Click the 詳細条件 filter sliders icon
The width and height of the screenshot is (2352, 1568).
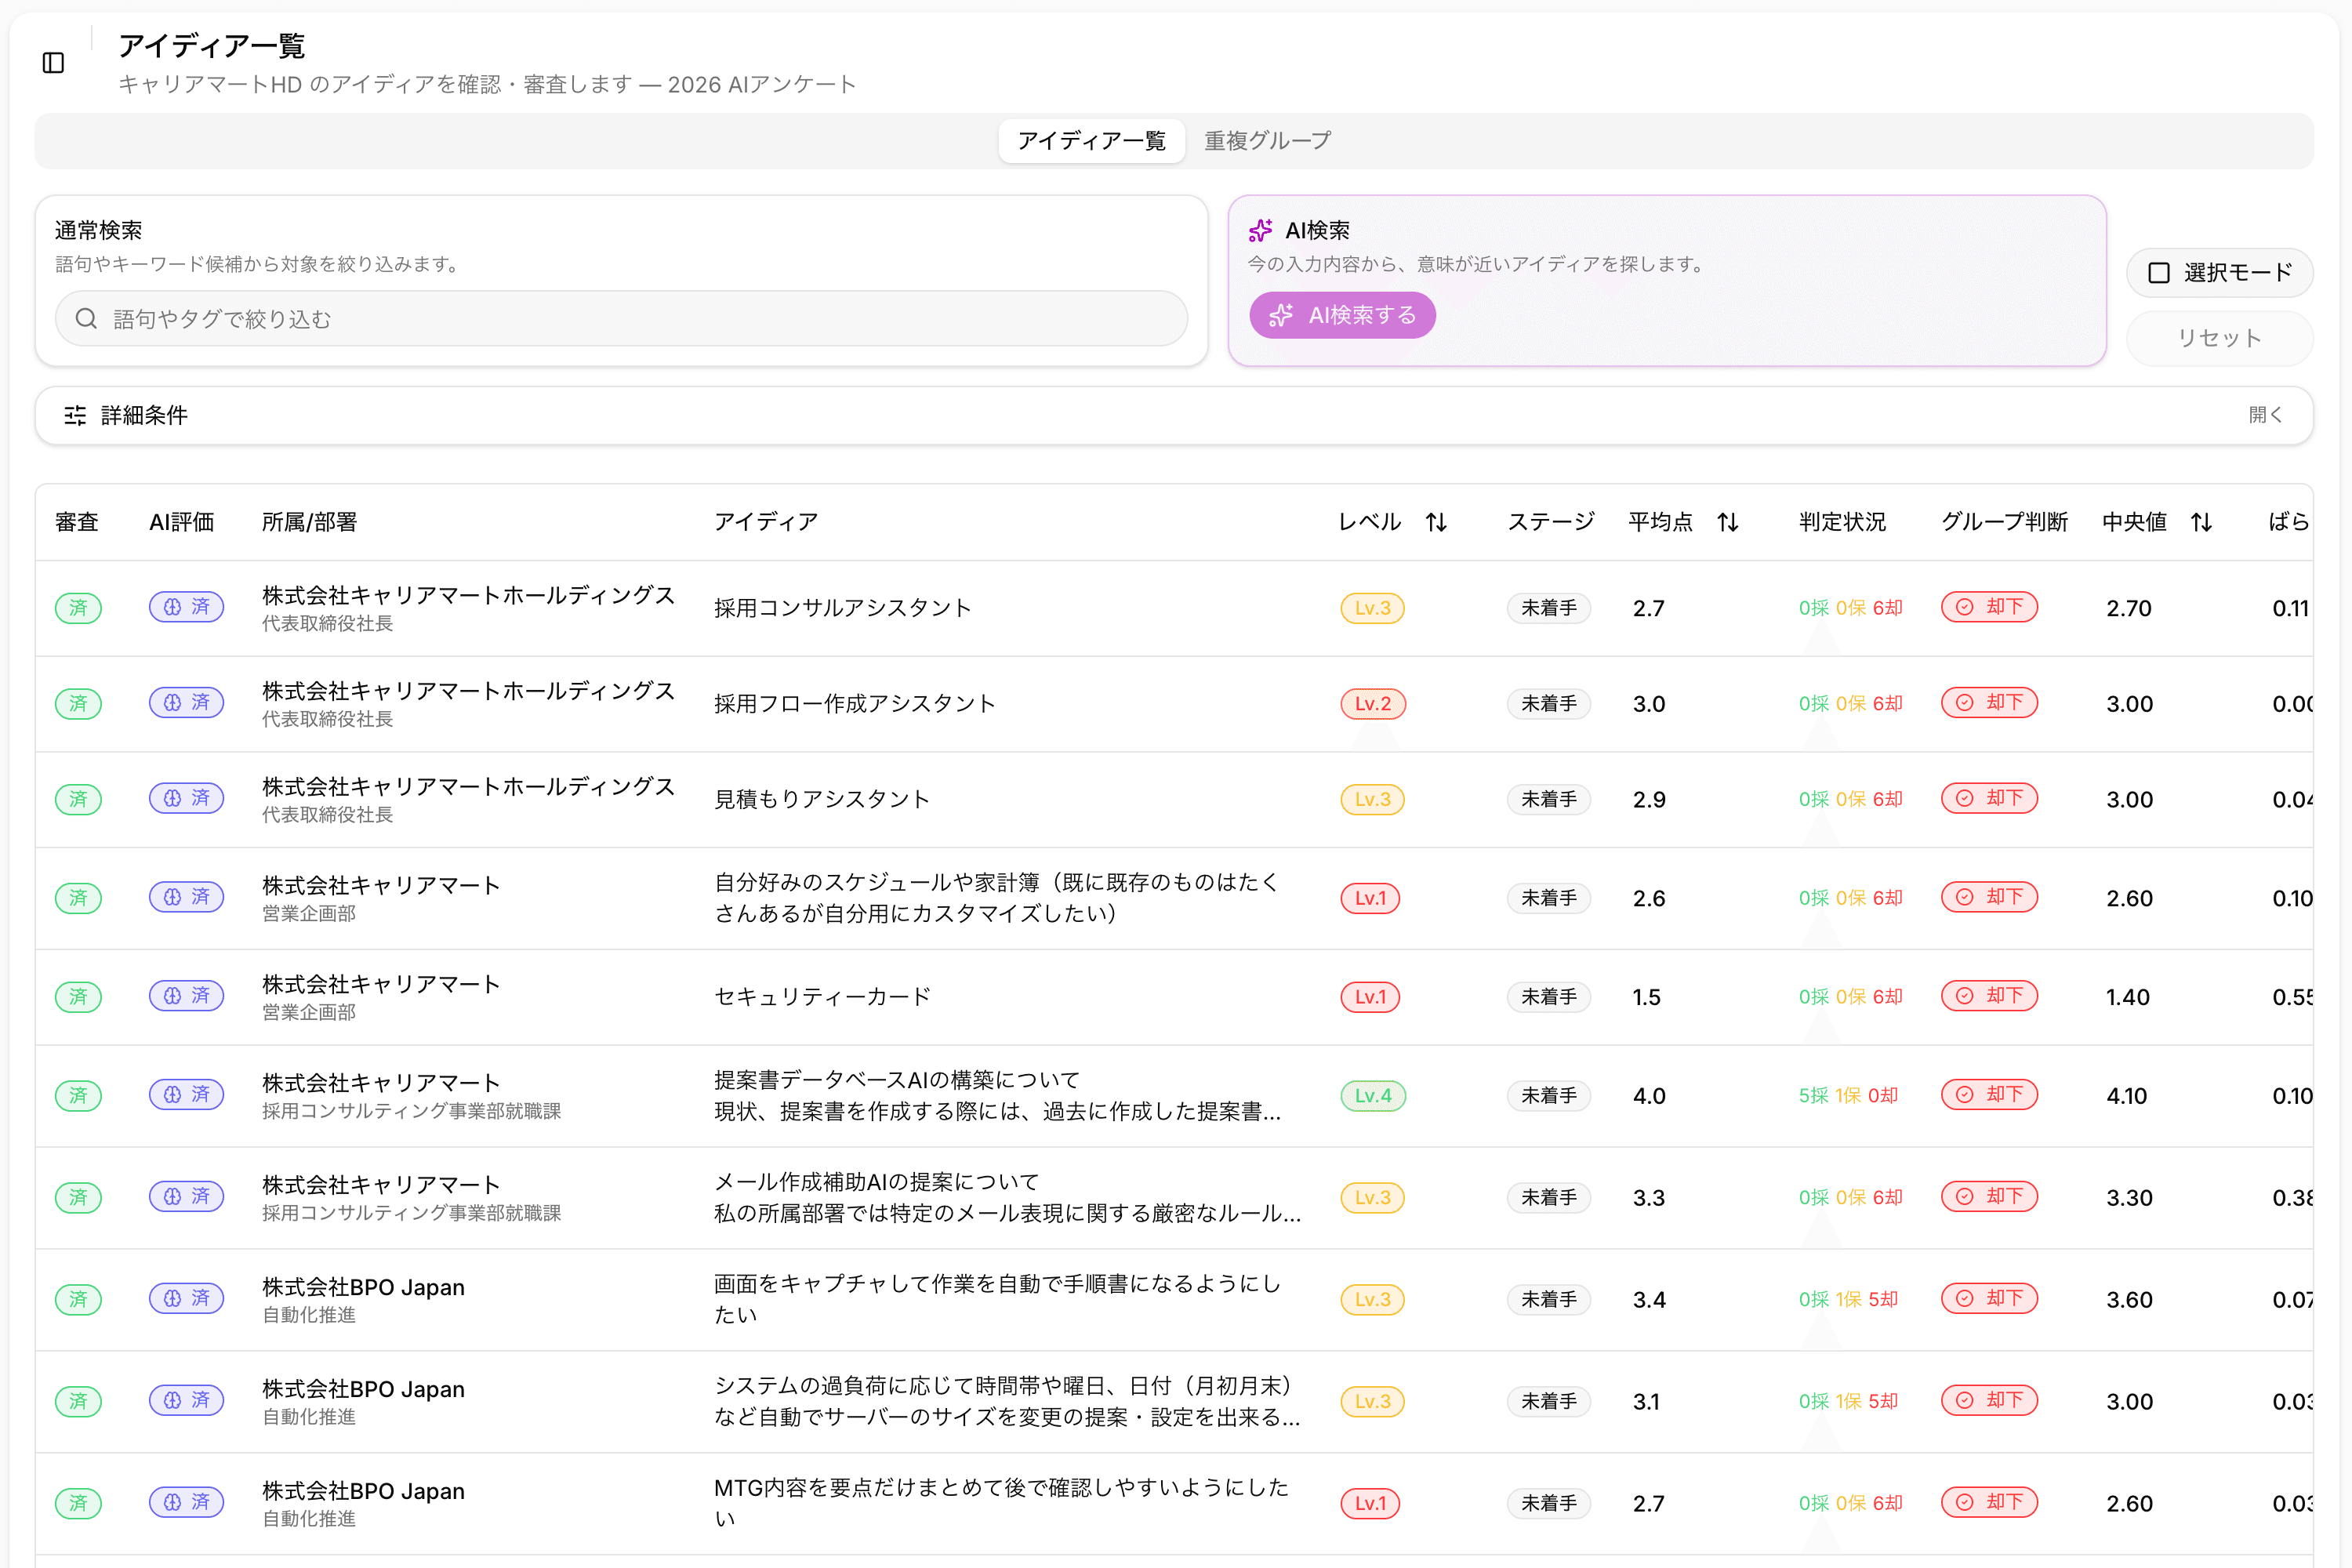point(75,415)
